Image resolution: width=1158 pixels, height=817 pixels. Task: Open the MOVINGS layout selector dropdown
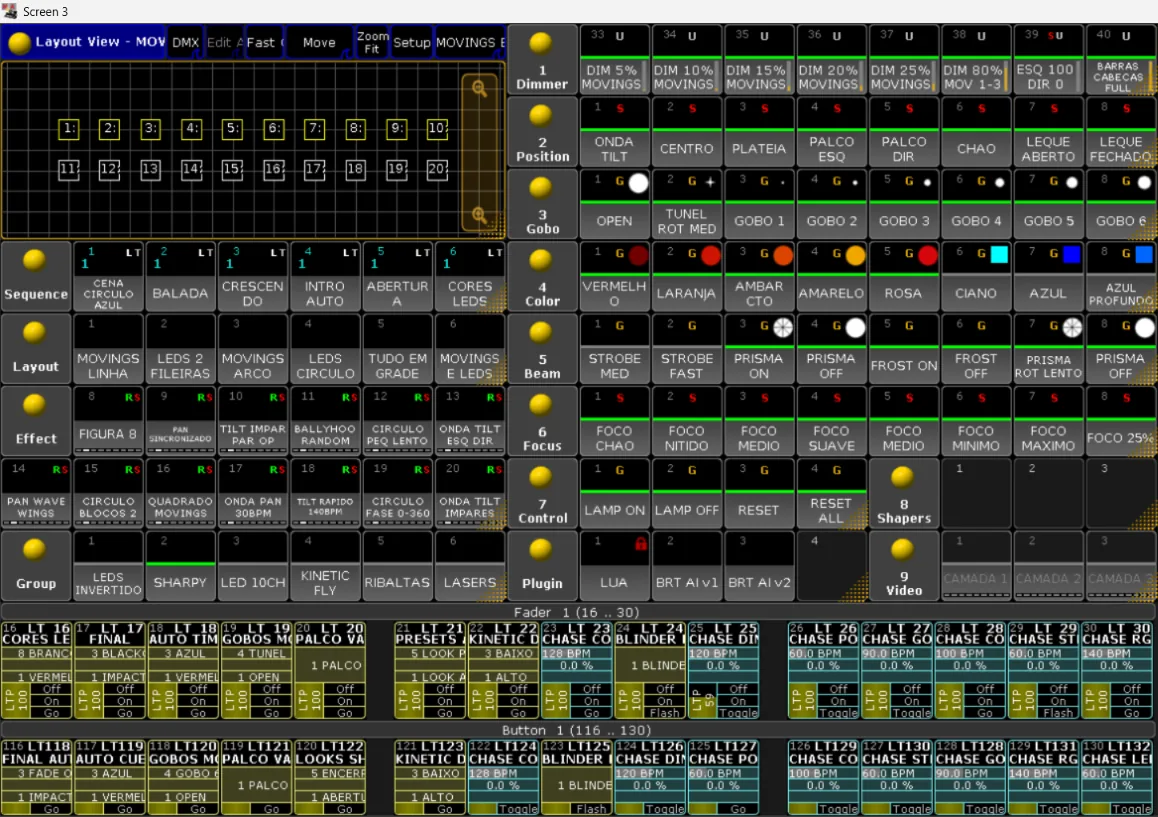[x=470, y=43]
